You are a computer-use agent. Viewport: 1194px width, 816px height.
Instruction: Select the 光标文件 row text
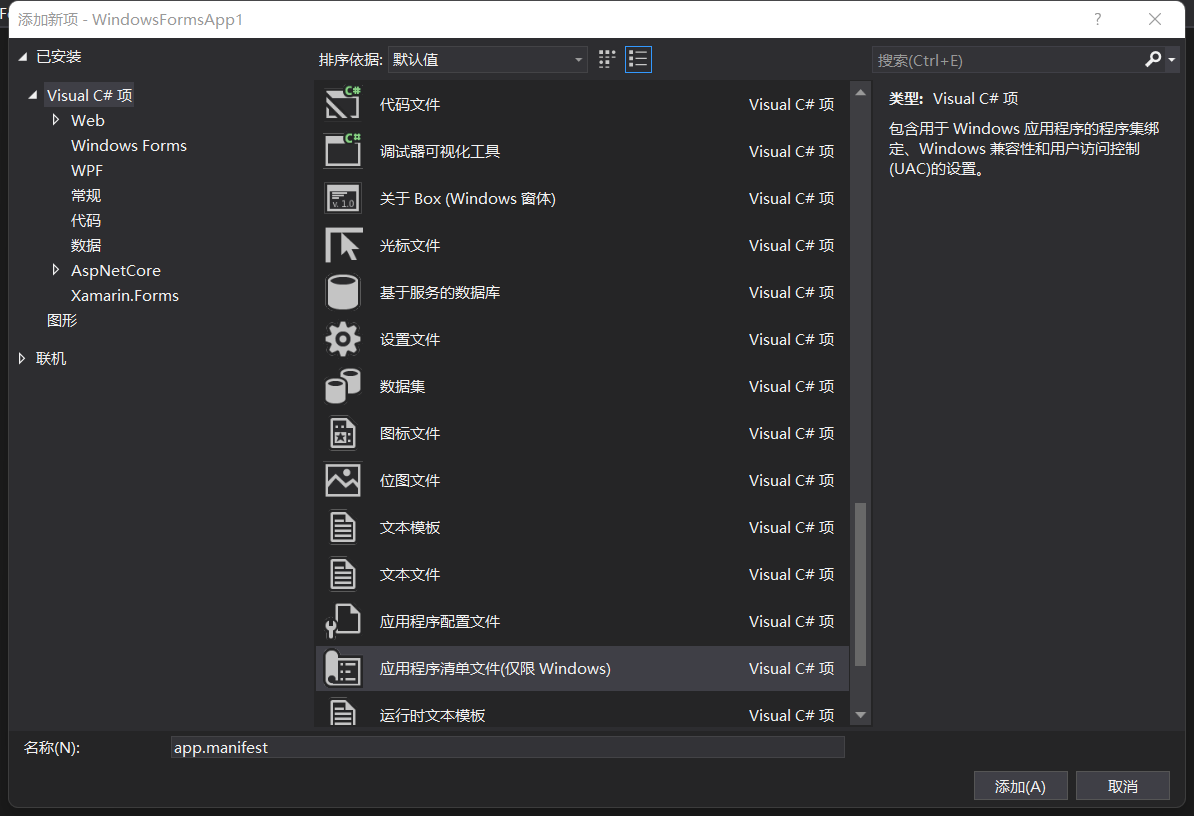(x=410, y=245)
